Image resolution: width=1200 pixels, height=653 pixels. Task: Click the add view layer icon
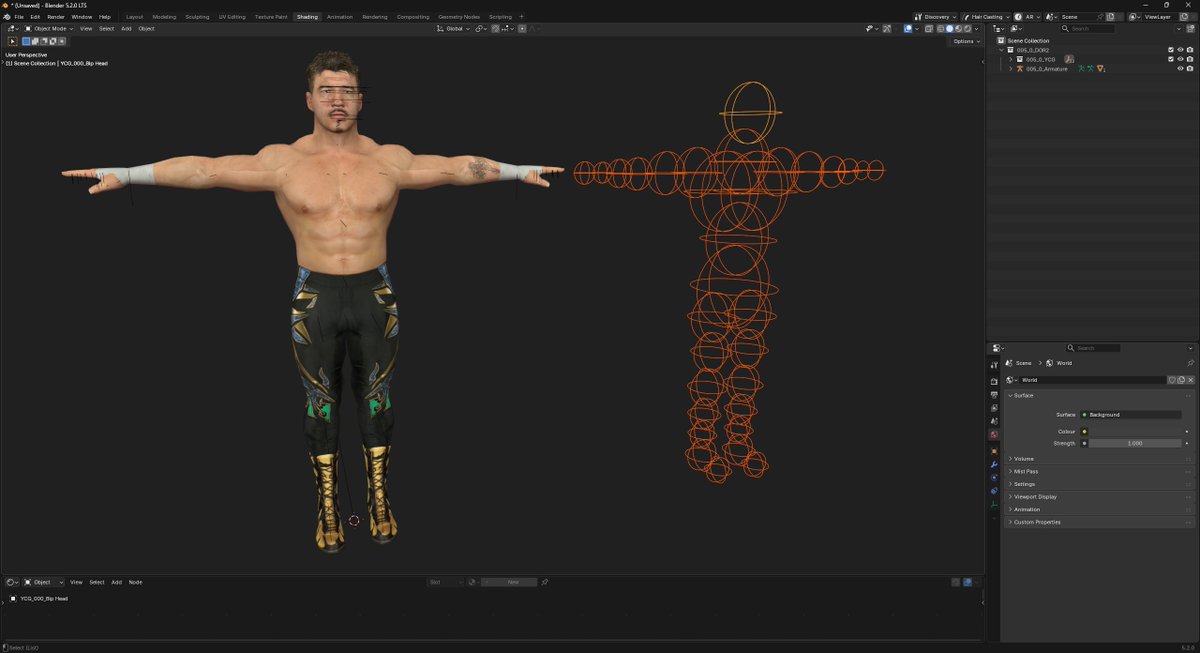tap(1182, 17)
